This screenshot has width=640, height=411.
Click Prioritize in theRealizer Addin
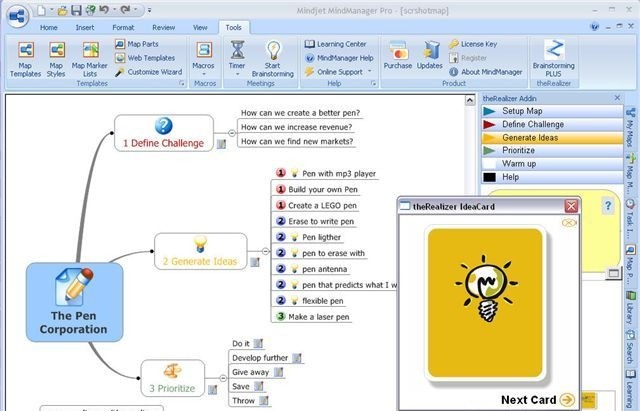[552, 150]
